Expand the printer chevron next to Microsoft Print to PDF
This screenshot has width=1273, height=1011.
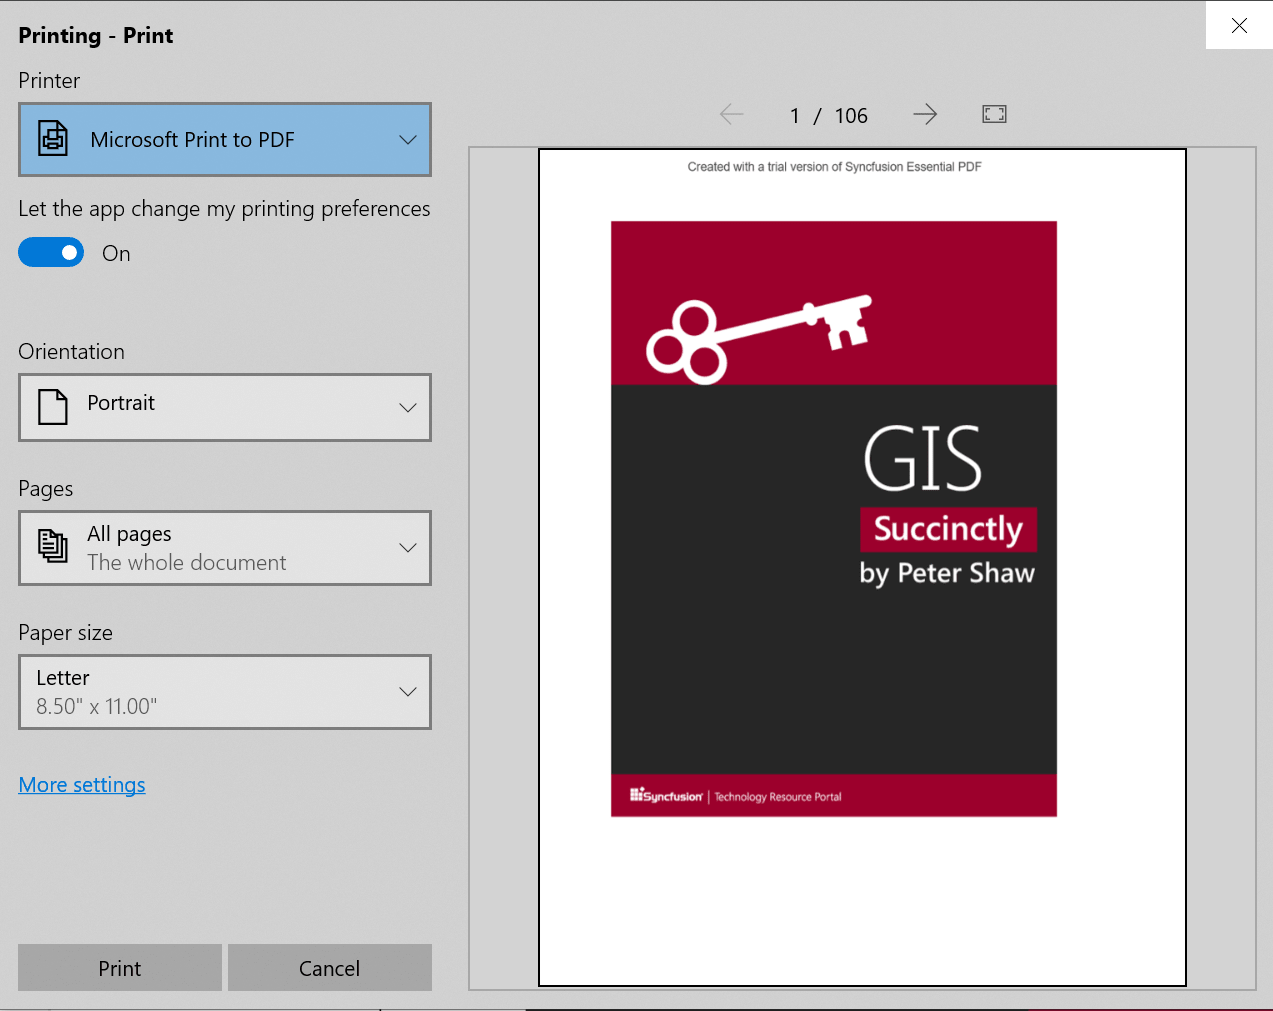pyautogui.click(x=408, y=140)
